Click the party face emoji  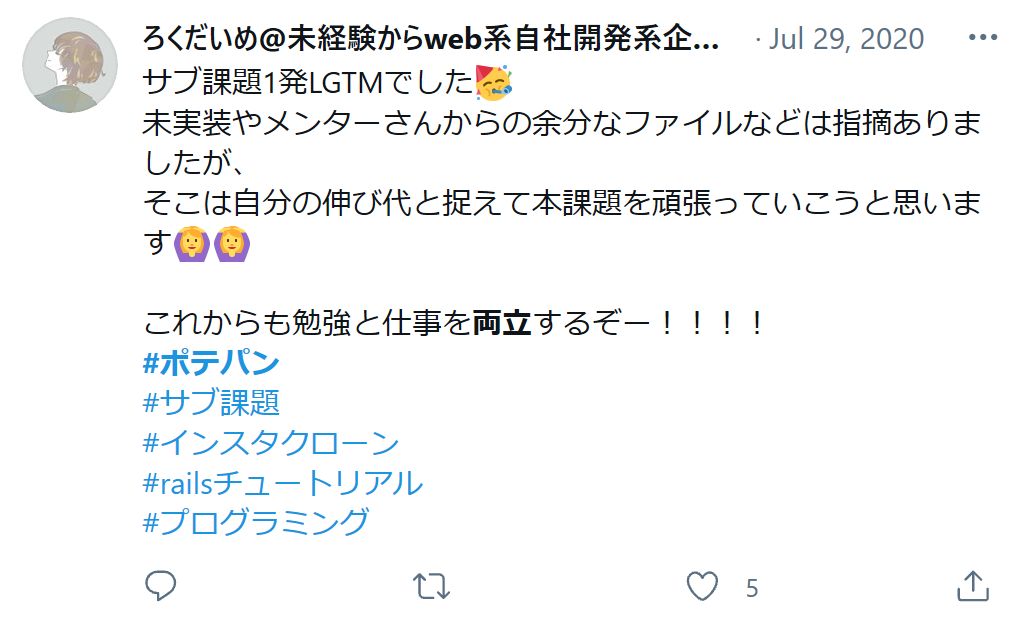click(x=493, y=83)
